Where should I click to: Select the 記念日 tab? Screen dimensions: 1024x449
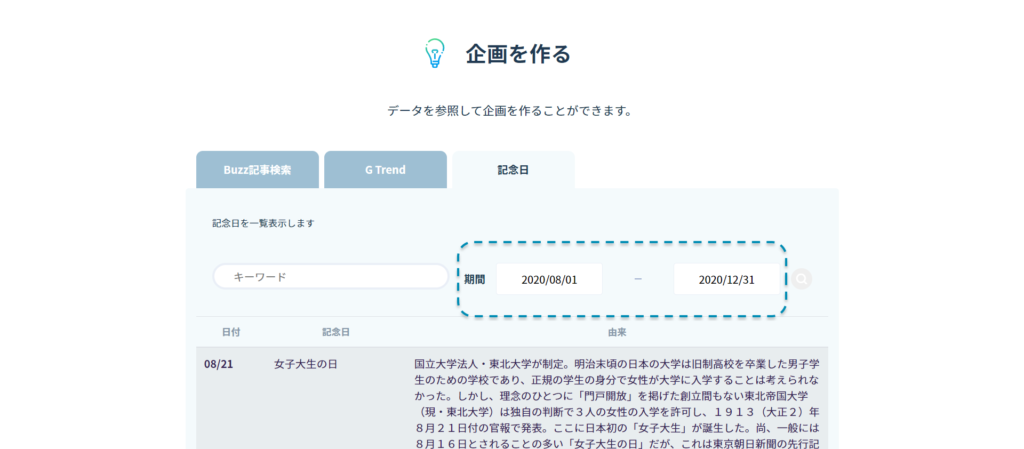[x=513, y=170]
